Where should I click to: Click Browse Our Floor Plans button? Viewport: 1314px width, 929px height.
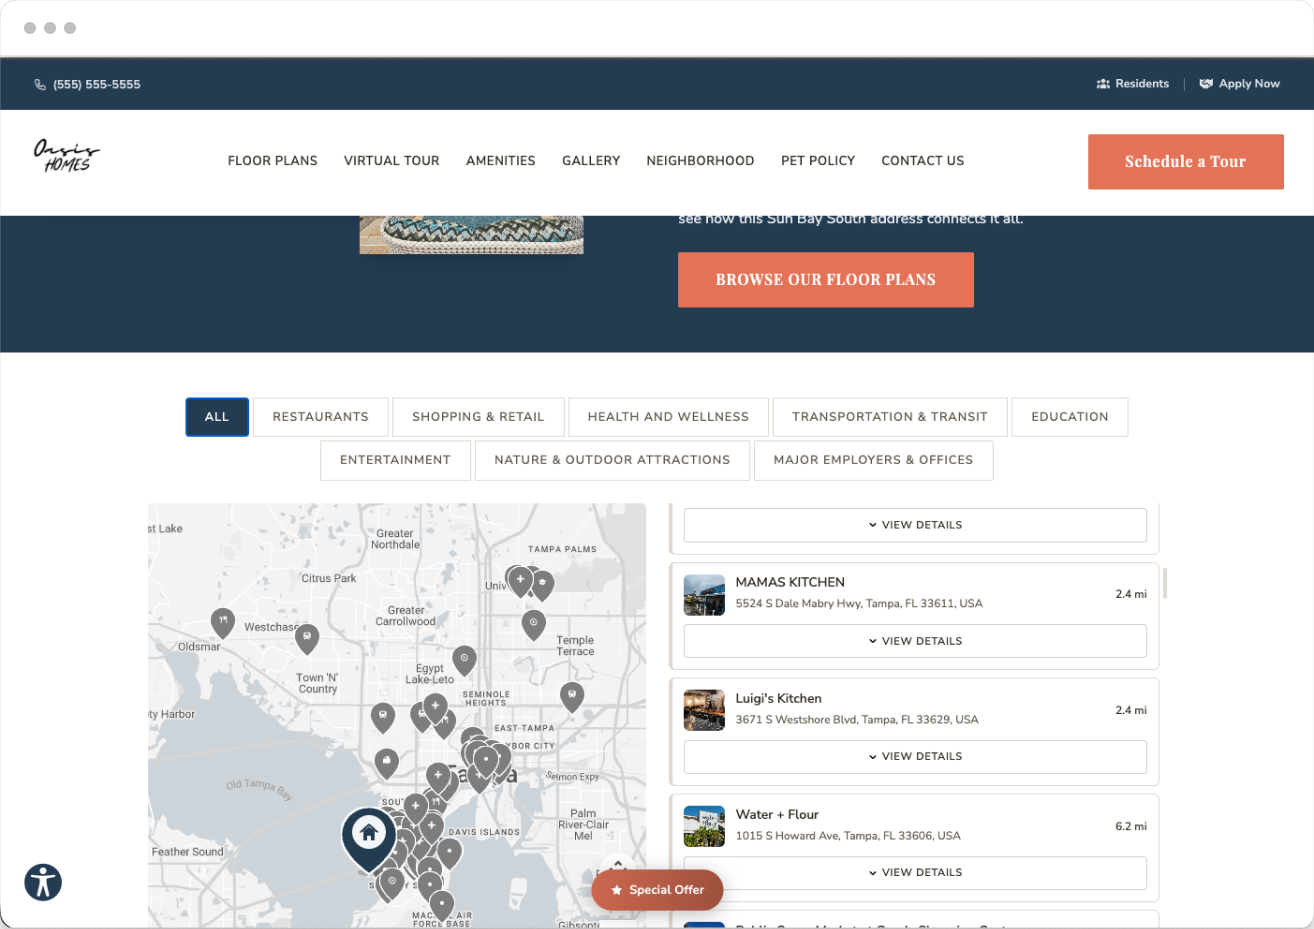pos(826,280)
